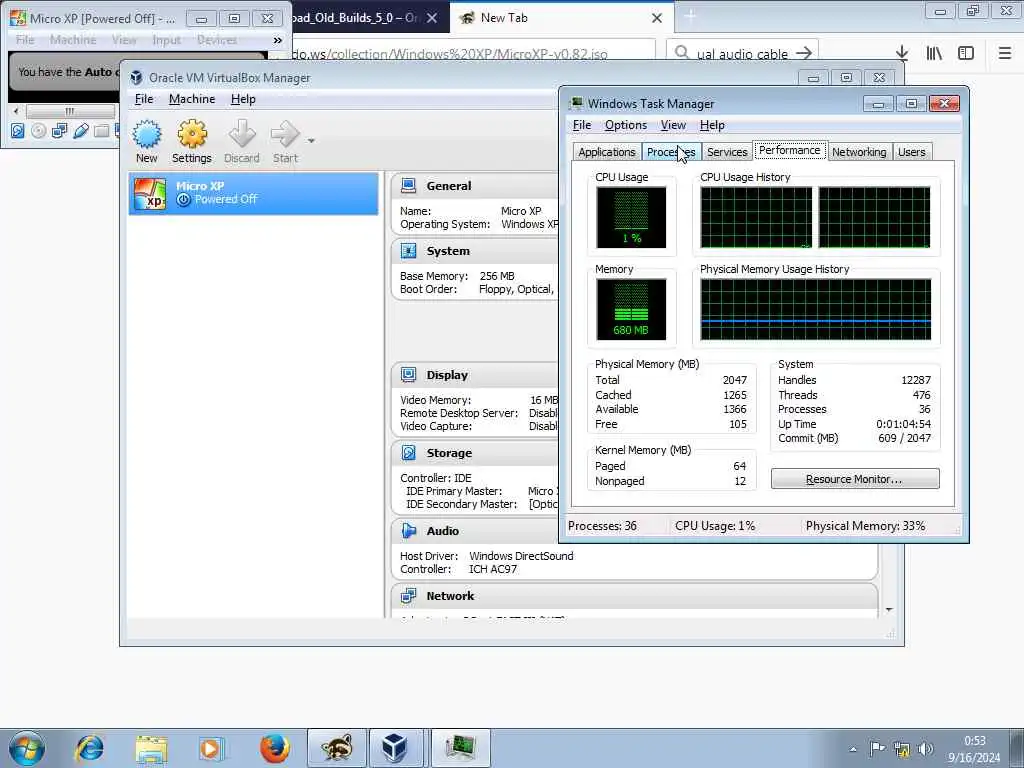Click scroll down arrow in VirtualBox details pane

[889, 609]
